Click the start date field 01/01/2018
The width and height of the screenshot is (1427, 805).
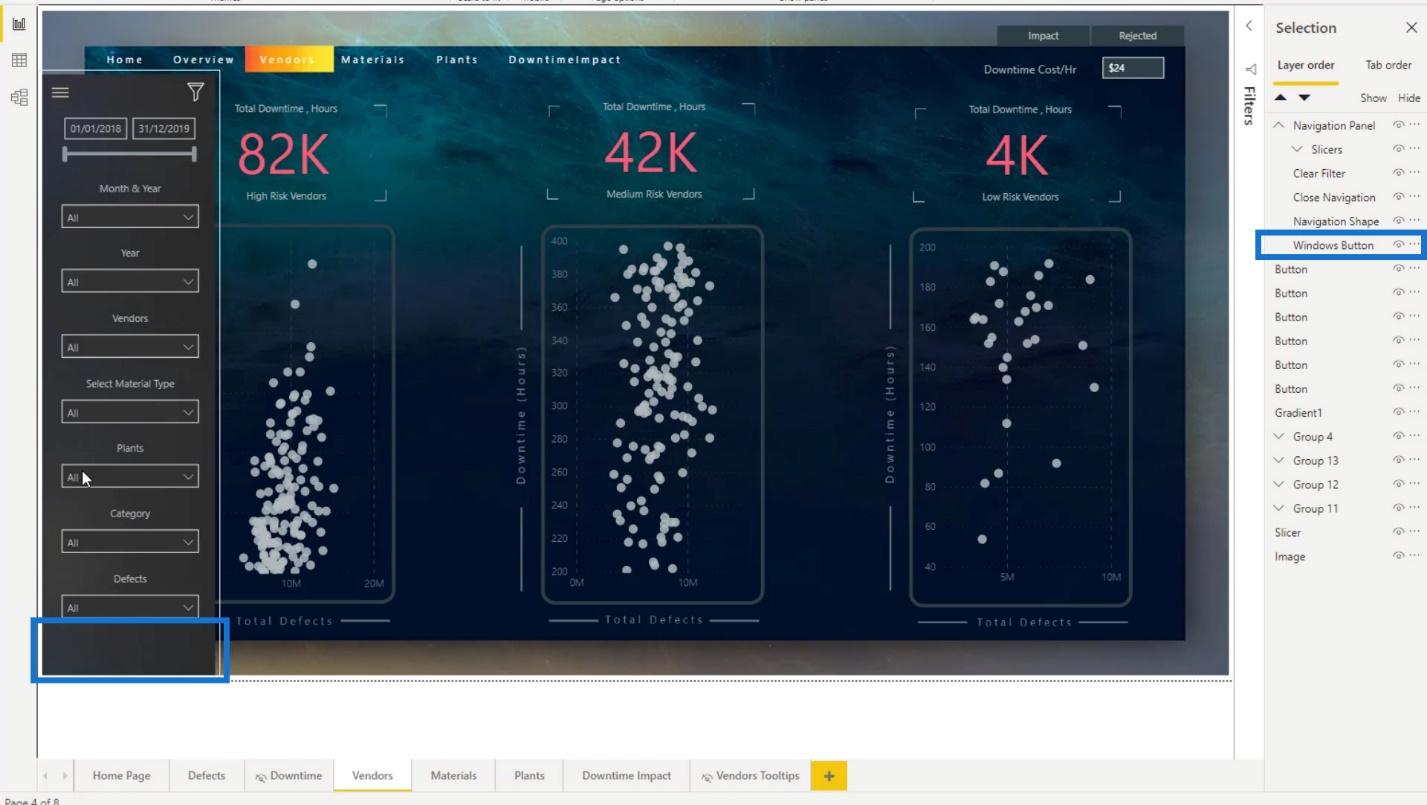pyautogui.click(x=96, y=129)
